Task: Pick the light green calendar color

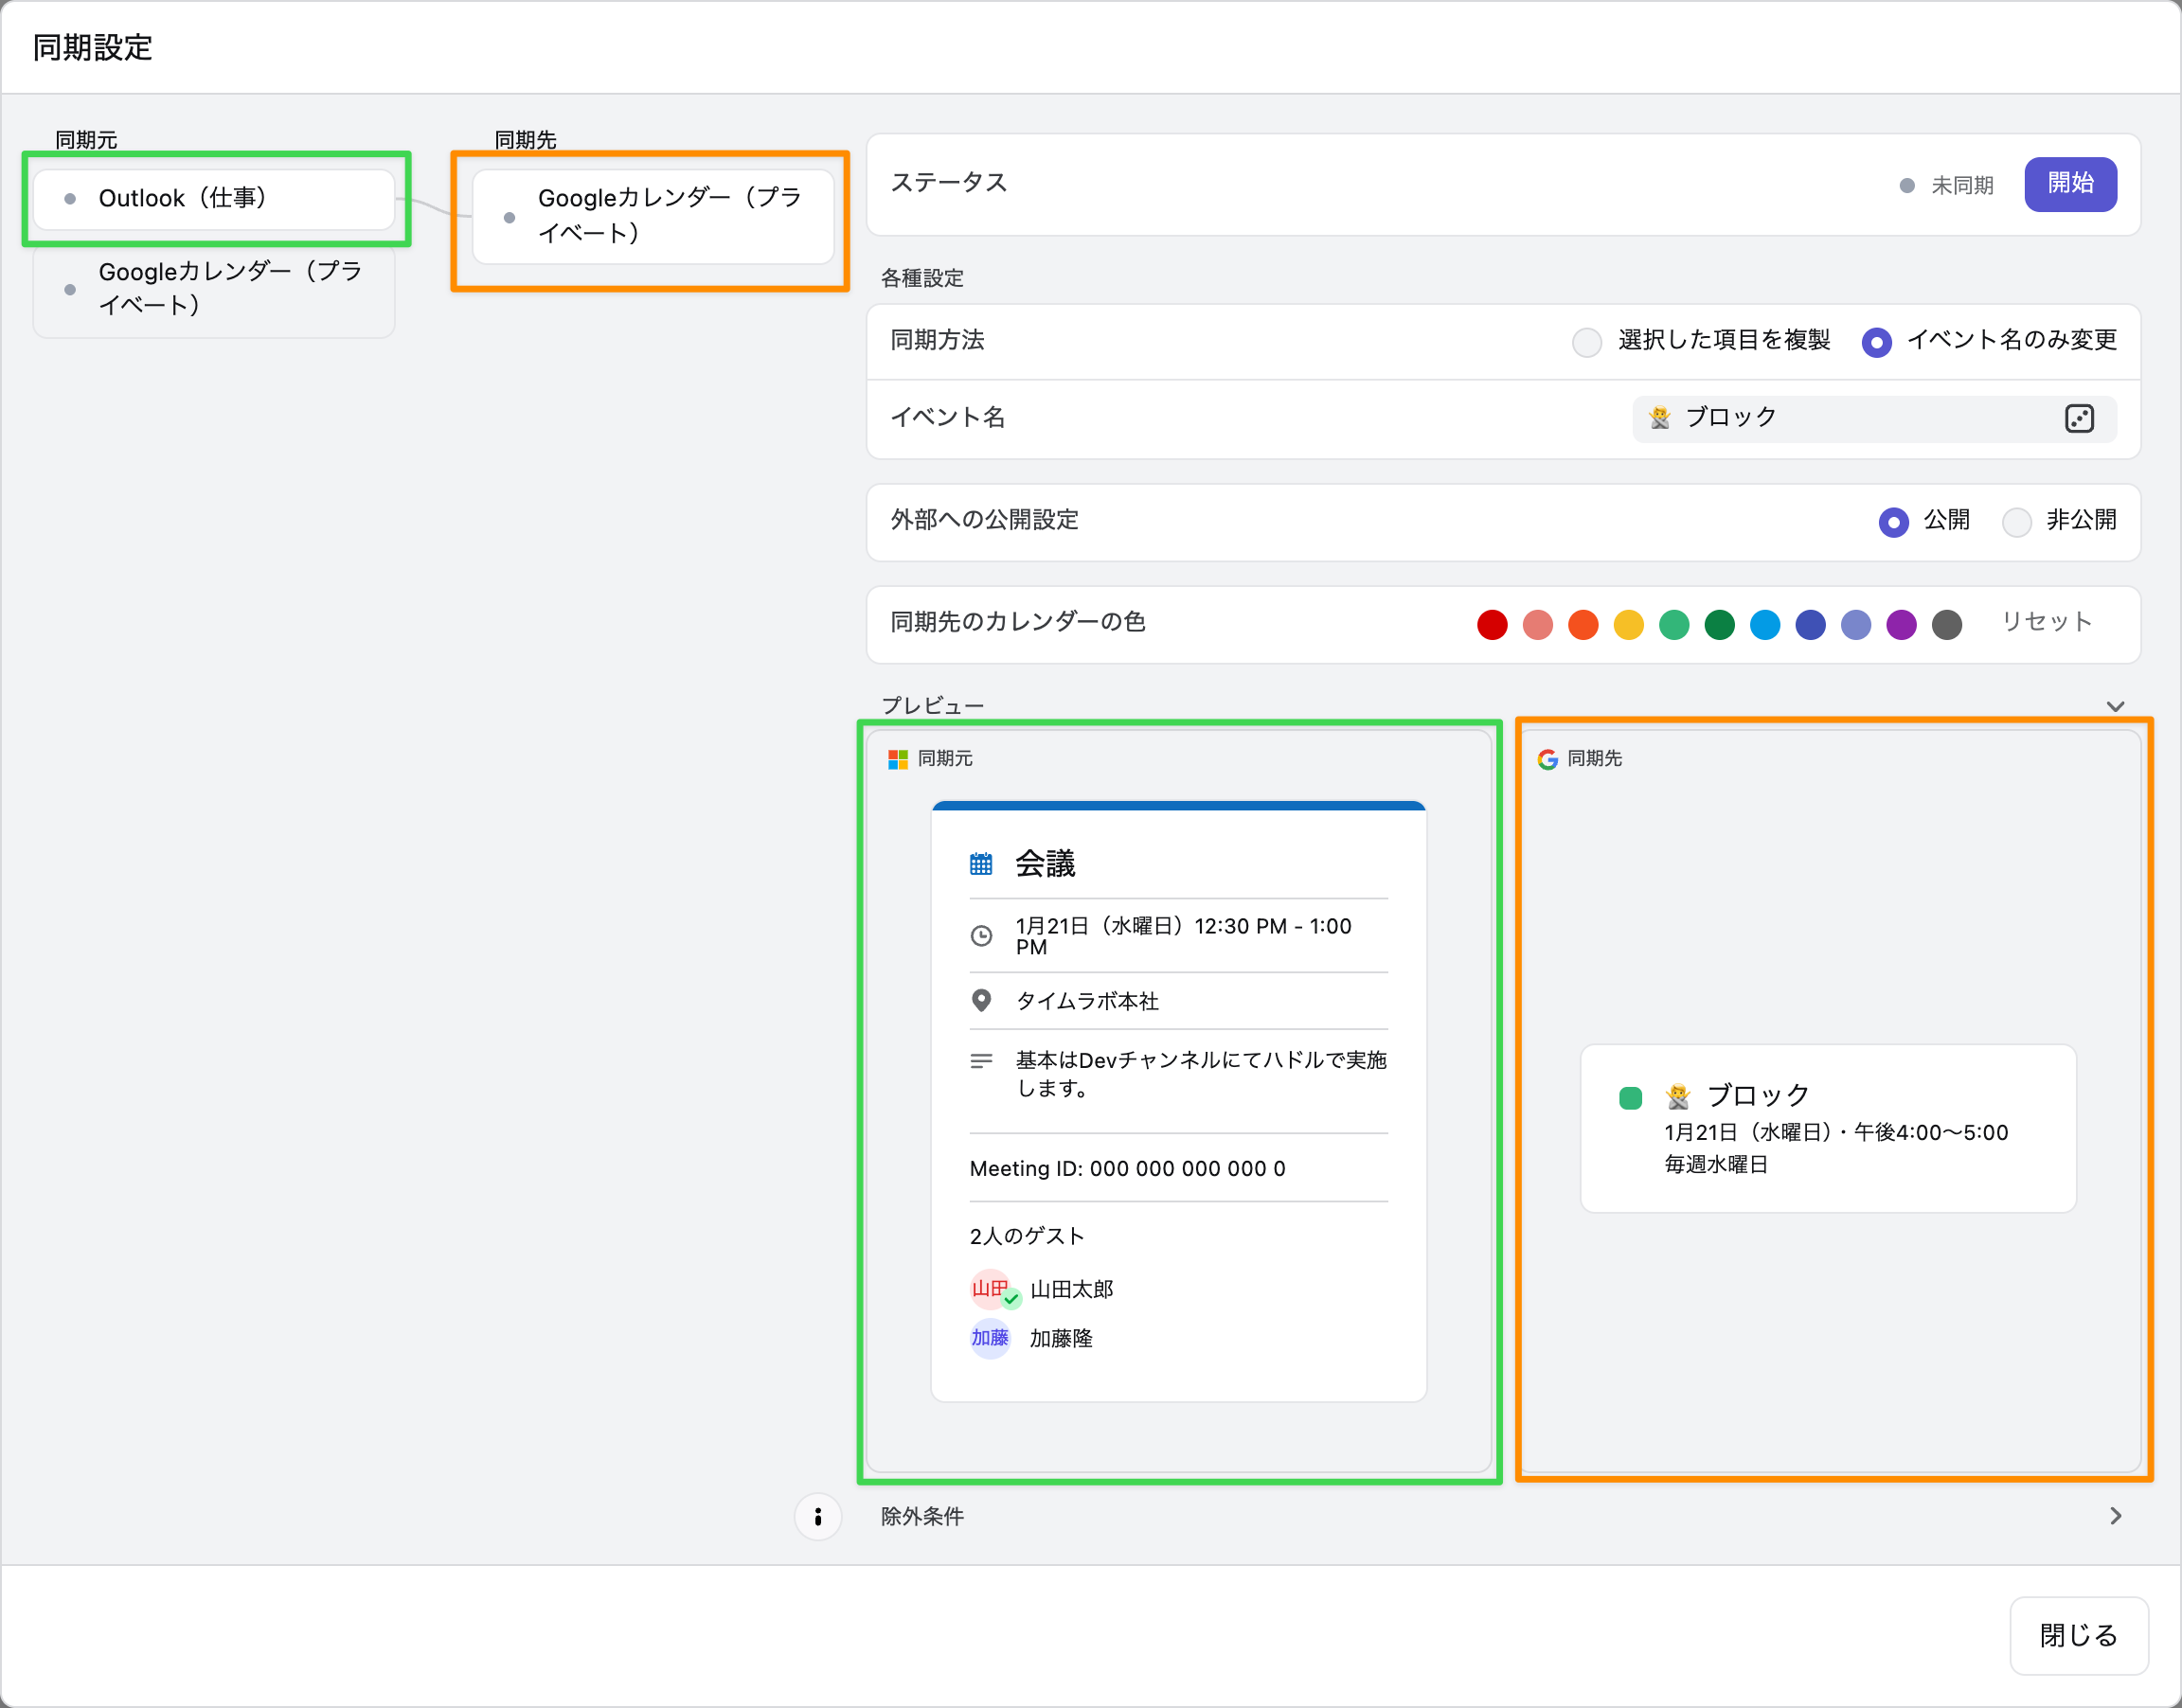Action: pyautogui.click(x=1674, y=625)
